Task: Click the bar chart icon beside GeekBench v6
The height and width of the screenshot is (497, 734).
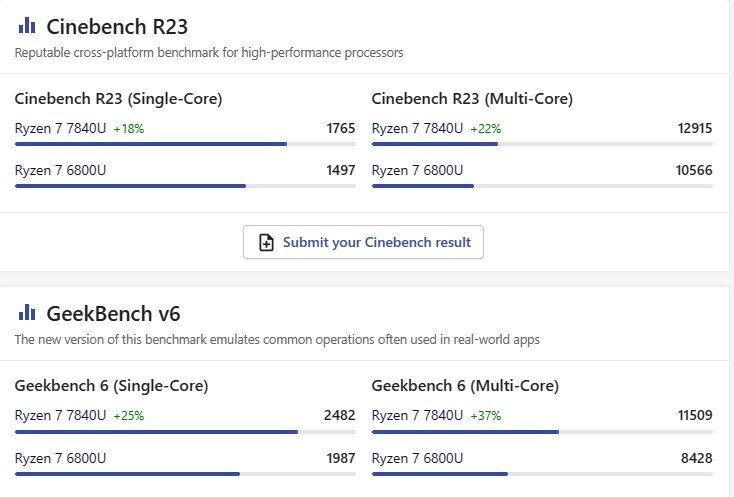Action: [27, 313]
